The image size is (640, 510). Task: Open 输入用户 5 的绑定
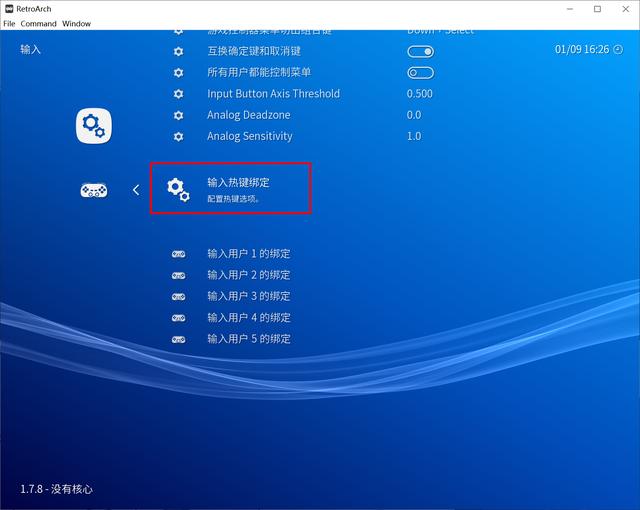click(x=249, y=339)
